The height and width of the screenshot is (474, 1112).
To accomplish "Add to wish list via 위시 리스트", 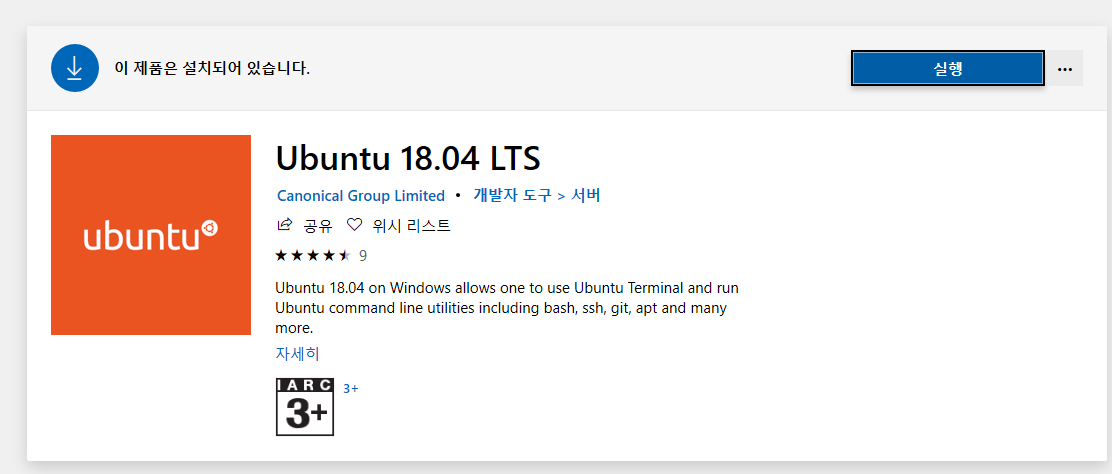I will [412, 226].
